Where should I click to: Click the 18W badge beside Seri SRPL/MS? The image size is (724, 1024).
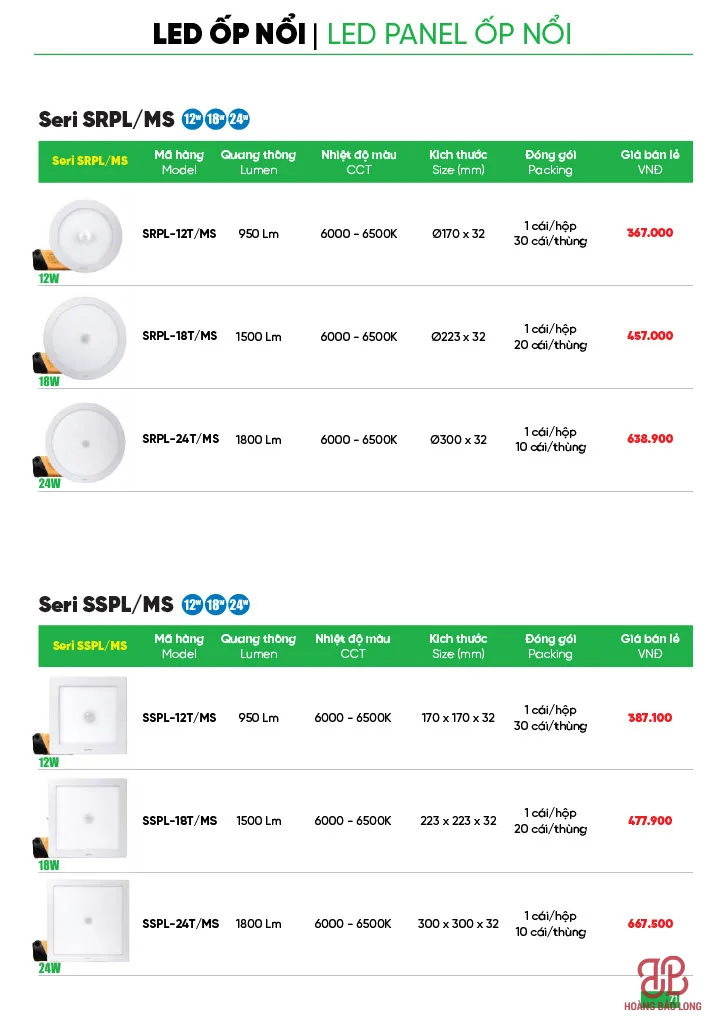(215, 120)
